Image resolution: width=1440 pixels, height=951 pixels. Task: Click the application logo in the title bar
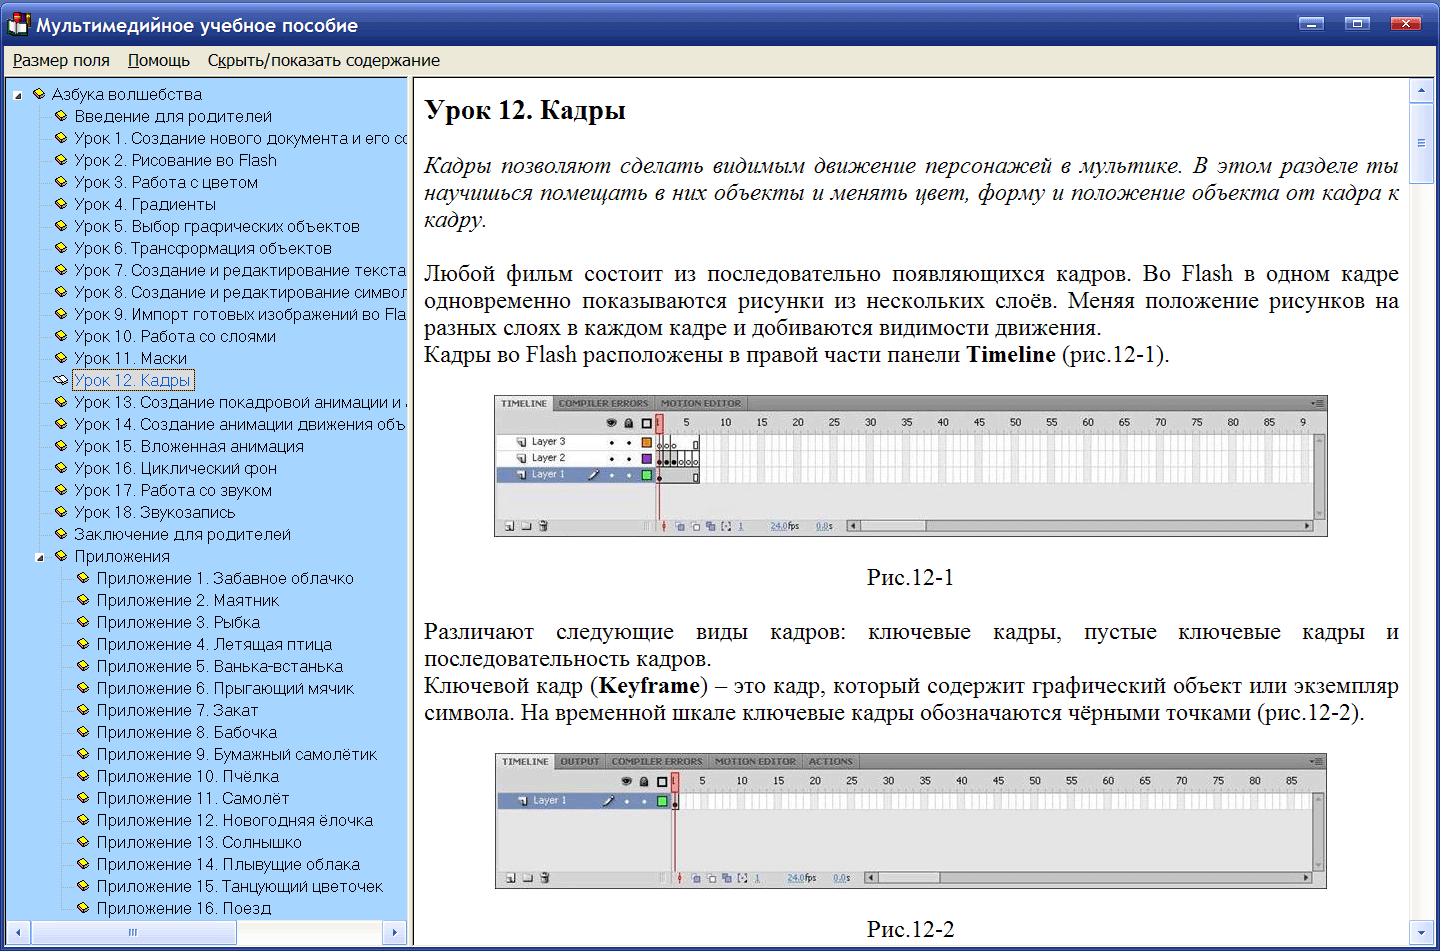17,22
